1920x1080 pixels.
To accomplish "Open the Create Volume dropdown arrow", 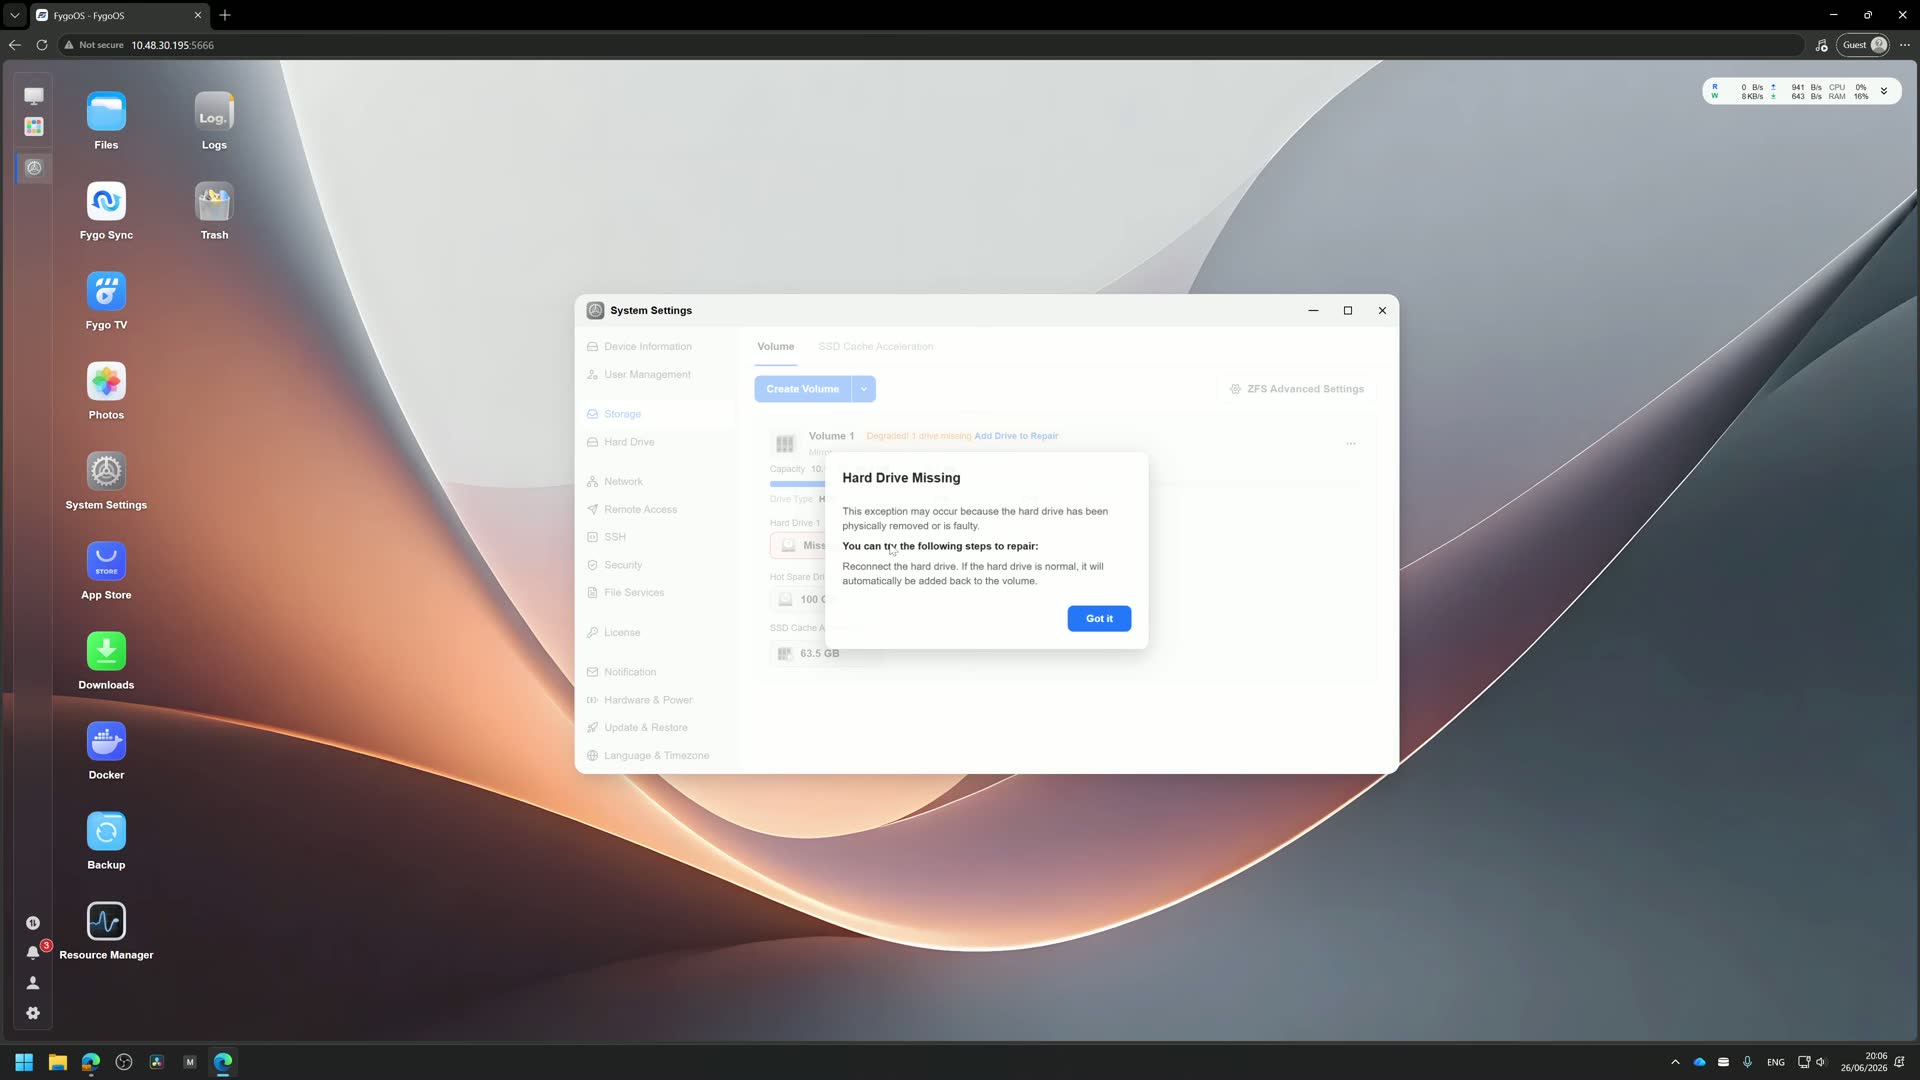I will [864, 389].
